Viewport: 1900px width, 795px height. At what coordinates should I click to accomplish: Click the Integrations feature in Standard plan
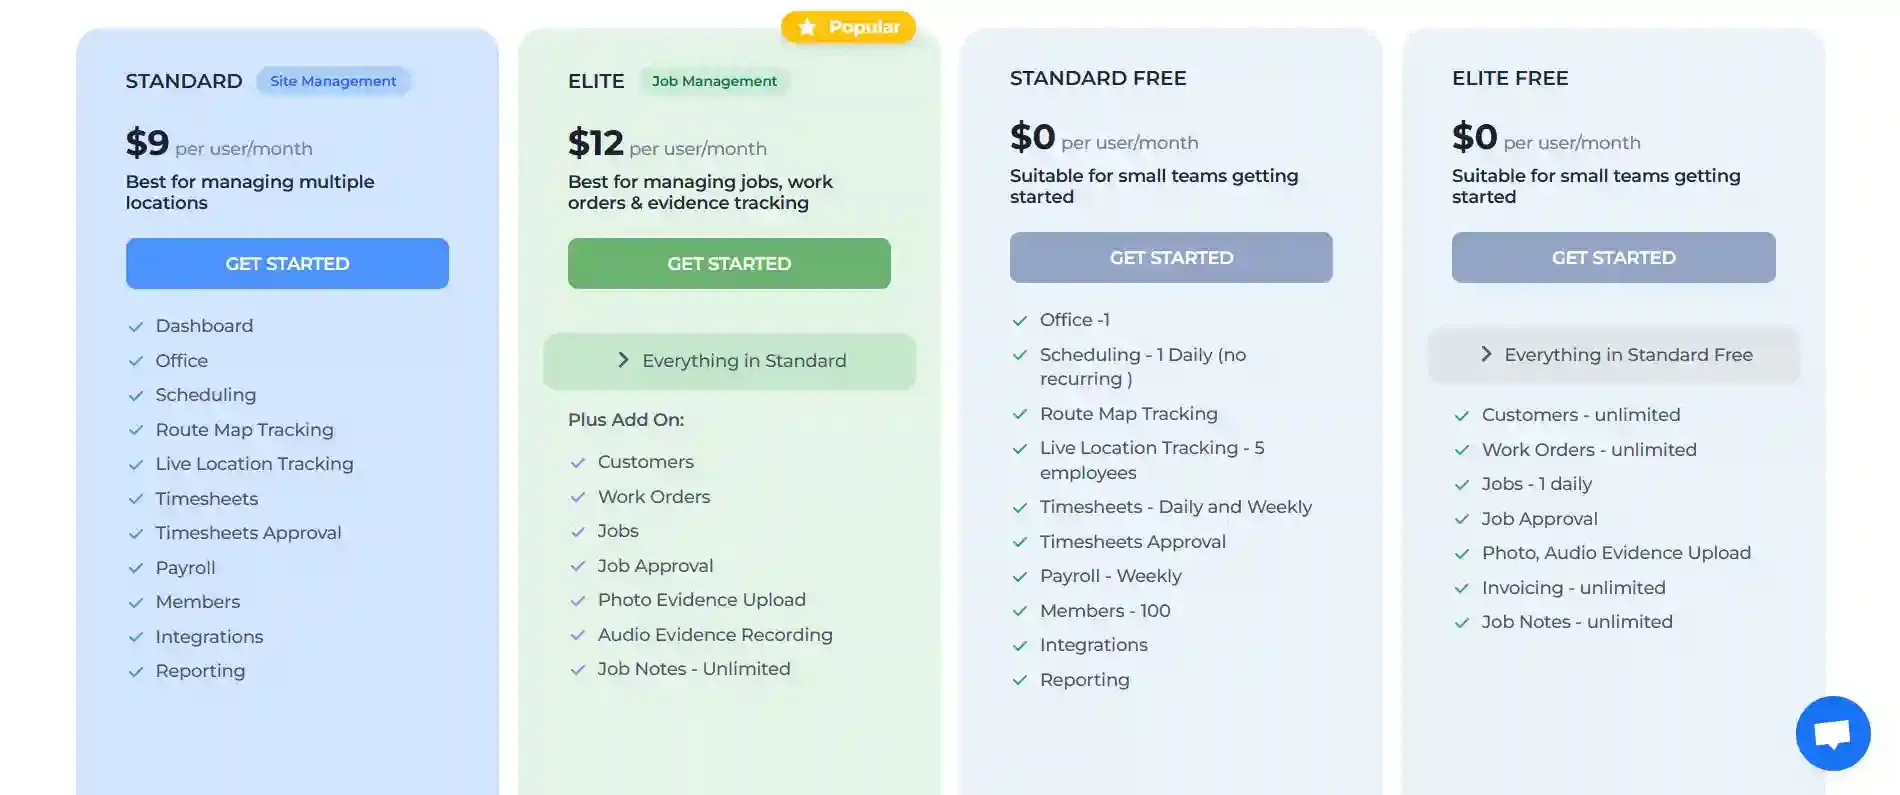(x=209, y=637)
